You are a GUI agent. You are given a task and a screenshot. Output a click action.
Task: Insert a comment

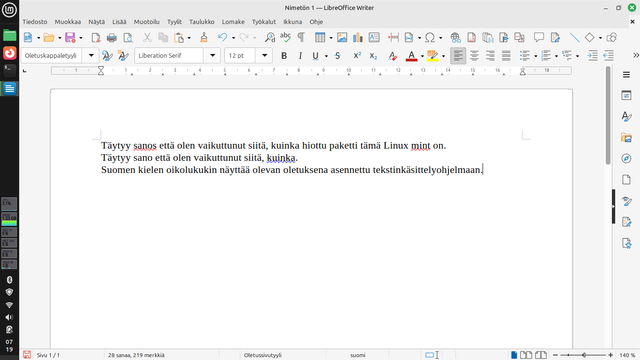click(539, 38)
